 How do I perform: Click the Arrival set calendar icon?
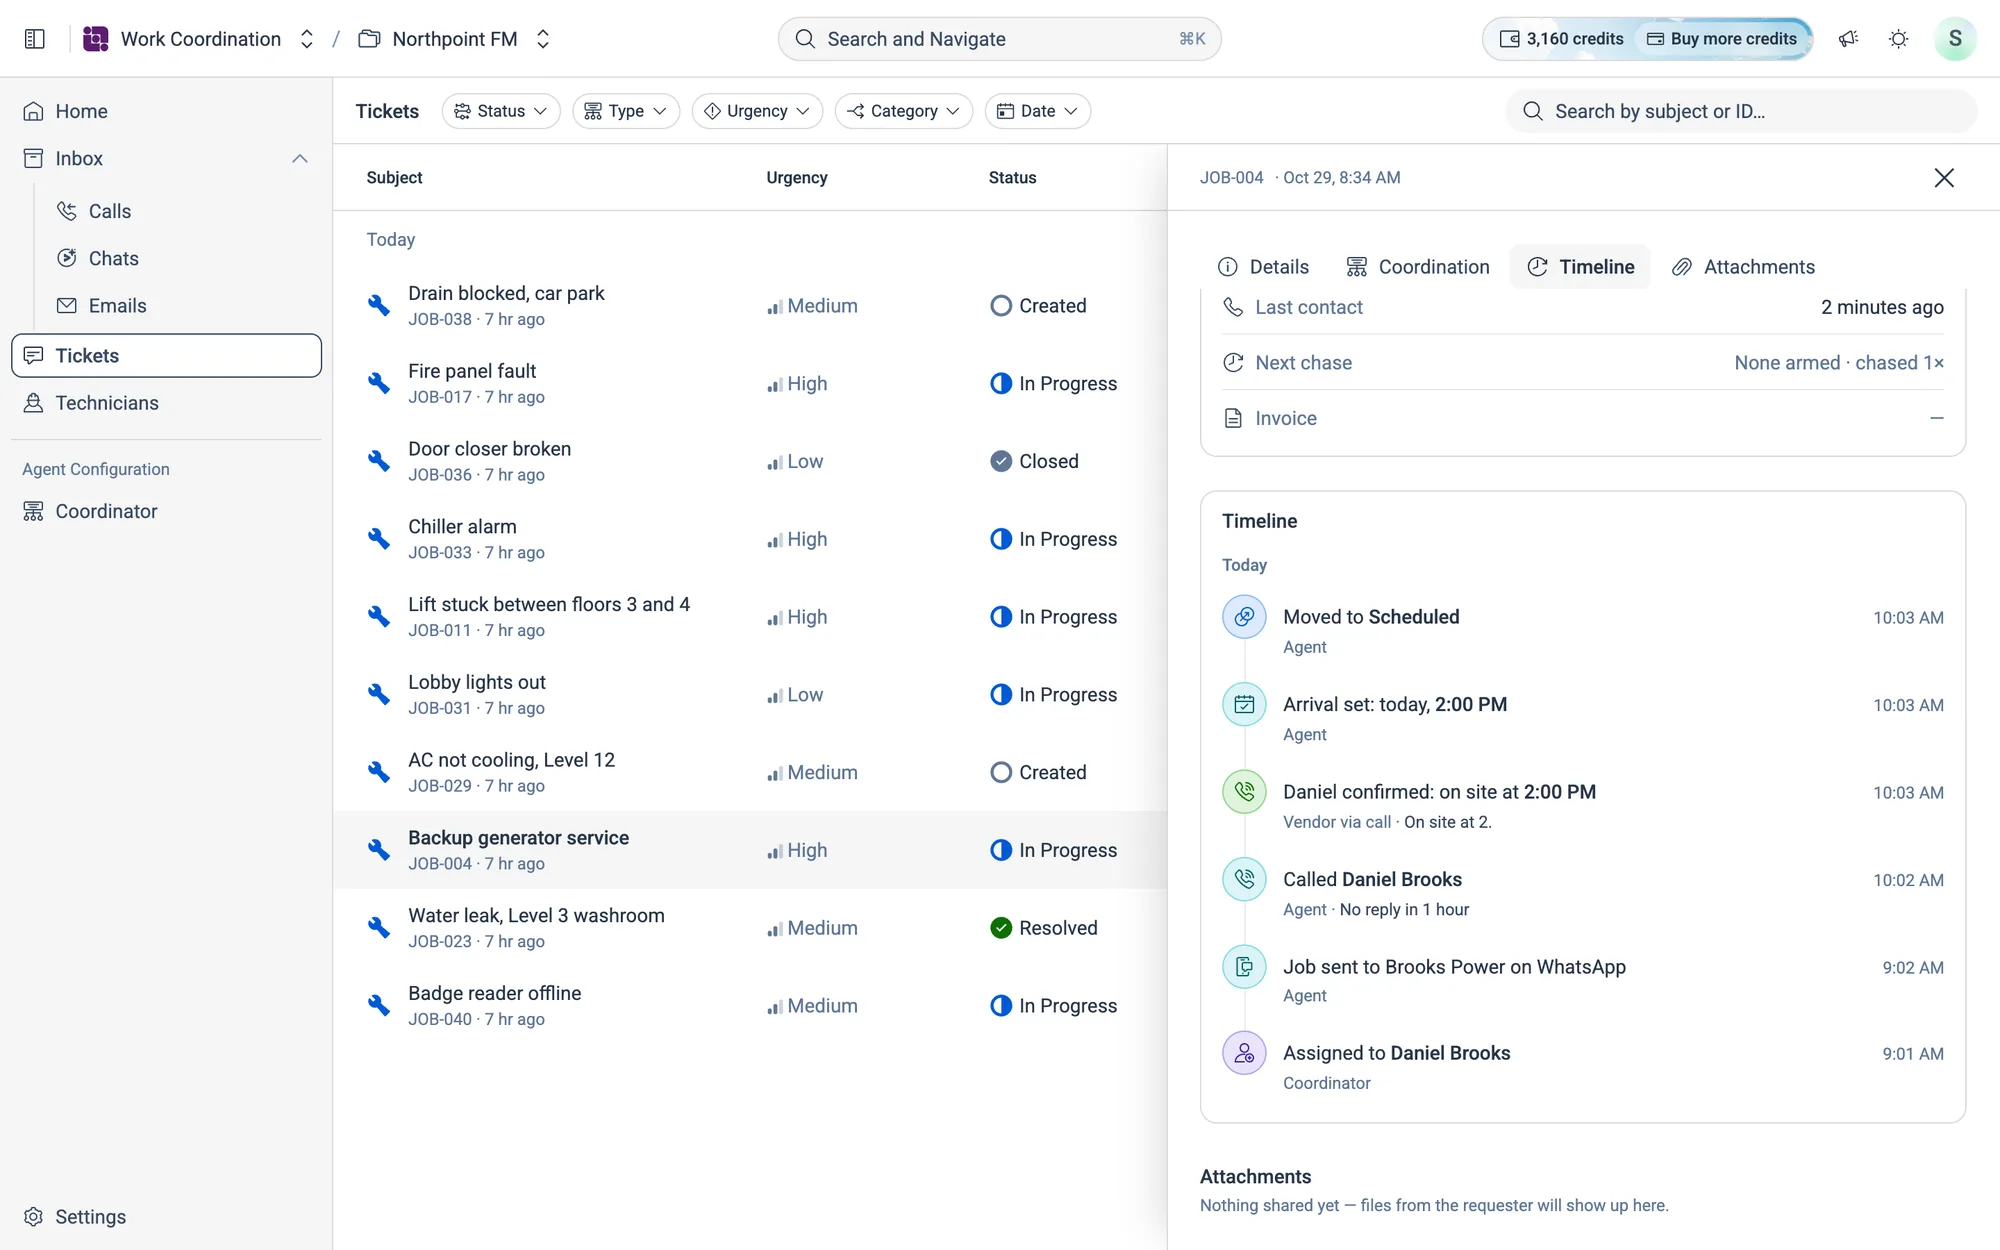coord(1244,705)
